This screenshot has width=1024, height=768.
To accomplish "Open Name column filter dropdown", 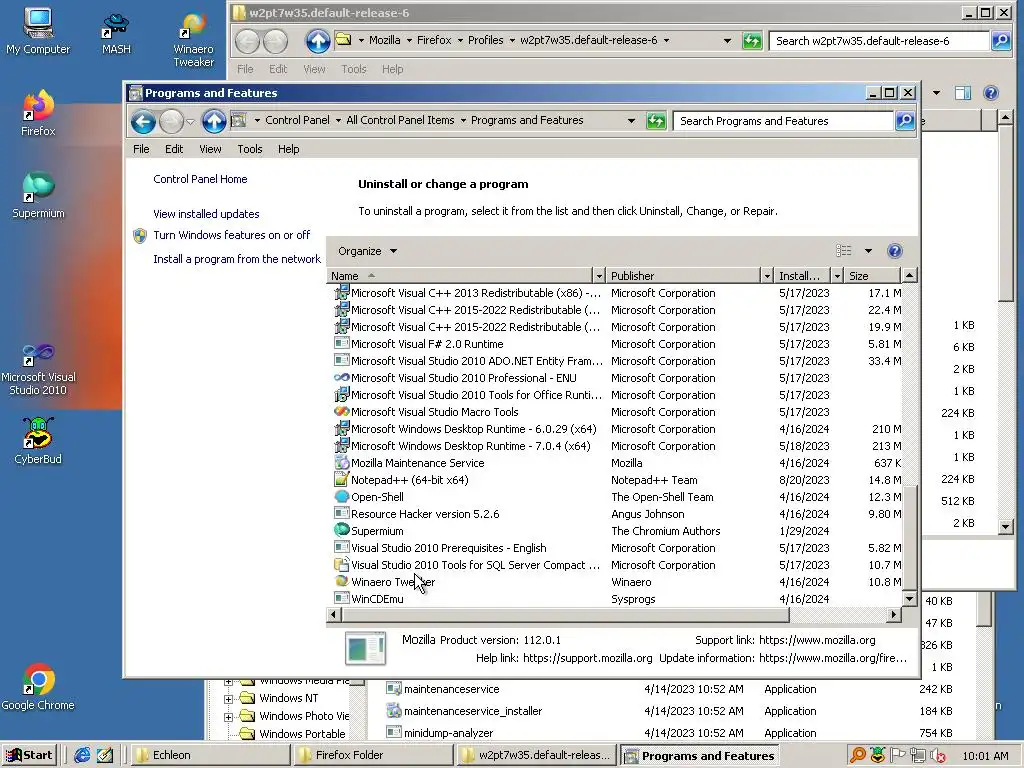I will [598, 276].
